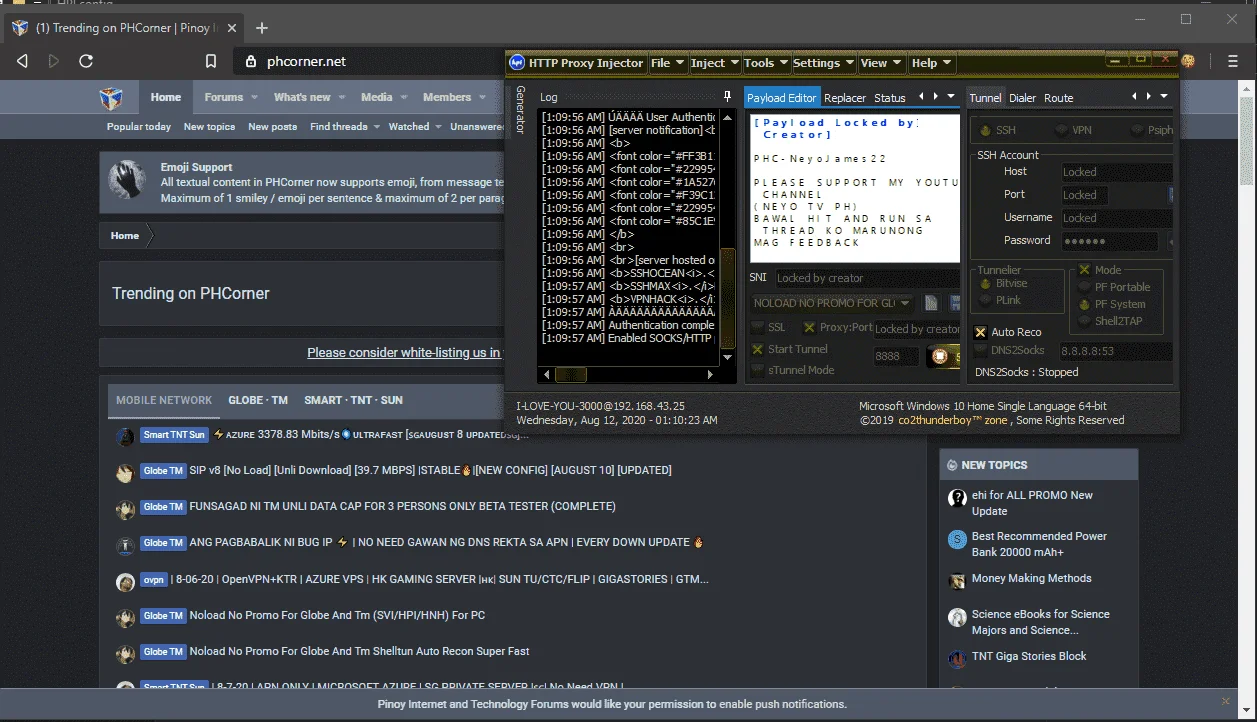Click the right scroll arrow under the Log
1257x722 pixels.
(x=711, y=375)
